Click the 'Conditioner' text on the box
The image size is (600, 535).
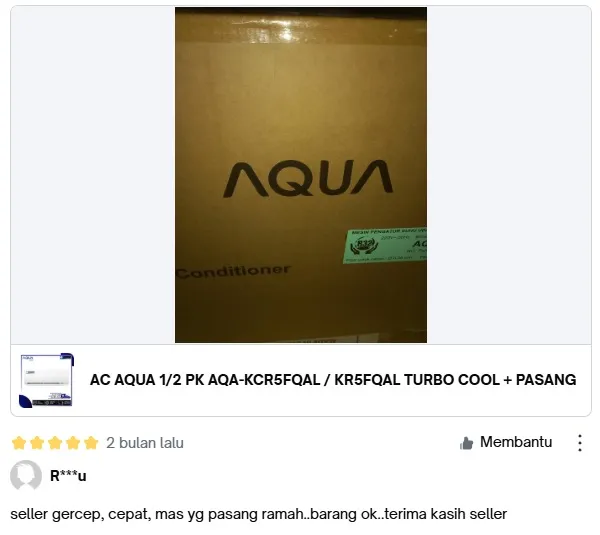pyautogui.click(x=233, y=272)
